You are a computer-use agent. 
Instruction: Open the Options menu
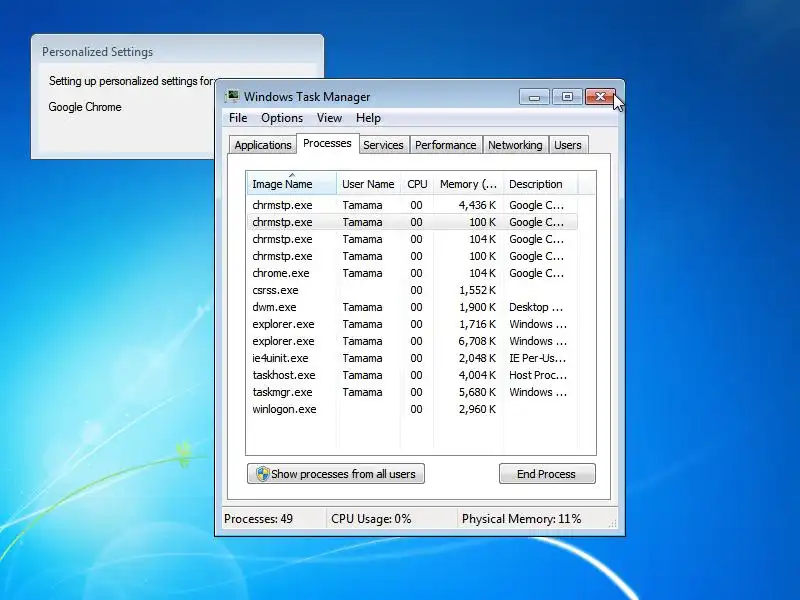click(282, 118)
